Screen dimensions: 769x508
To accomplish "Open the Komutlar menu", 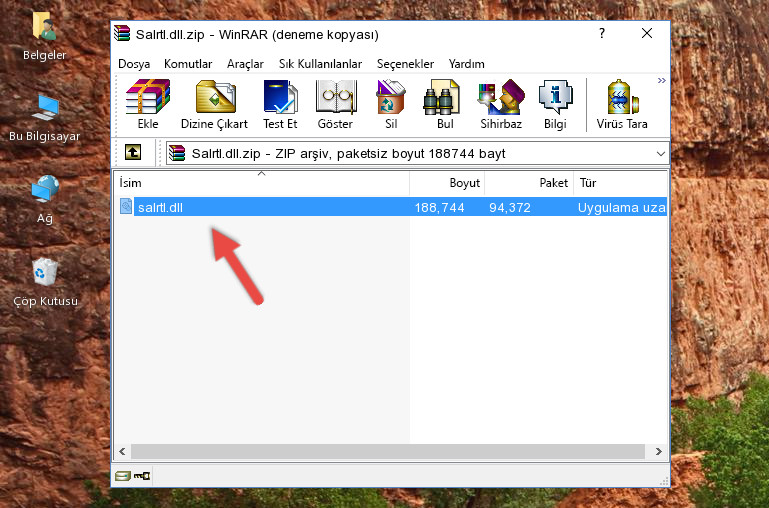I will click(188, 64).
